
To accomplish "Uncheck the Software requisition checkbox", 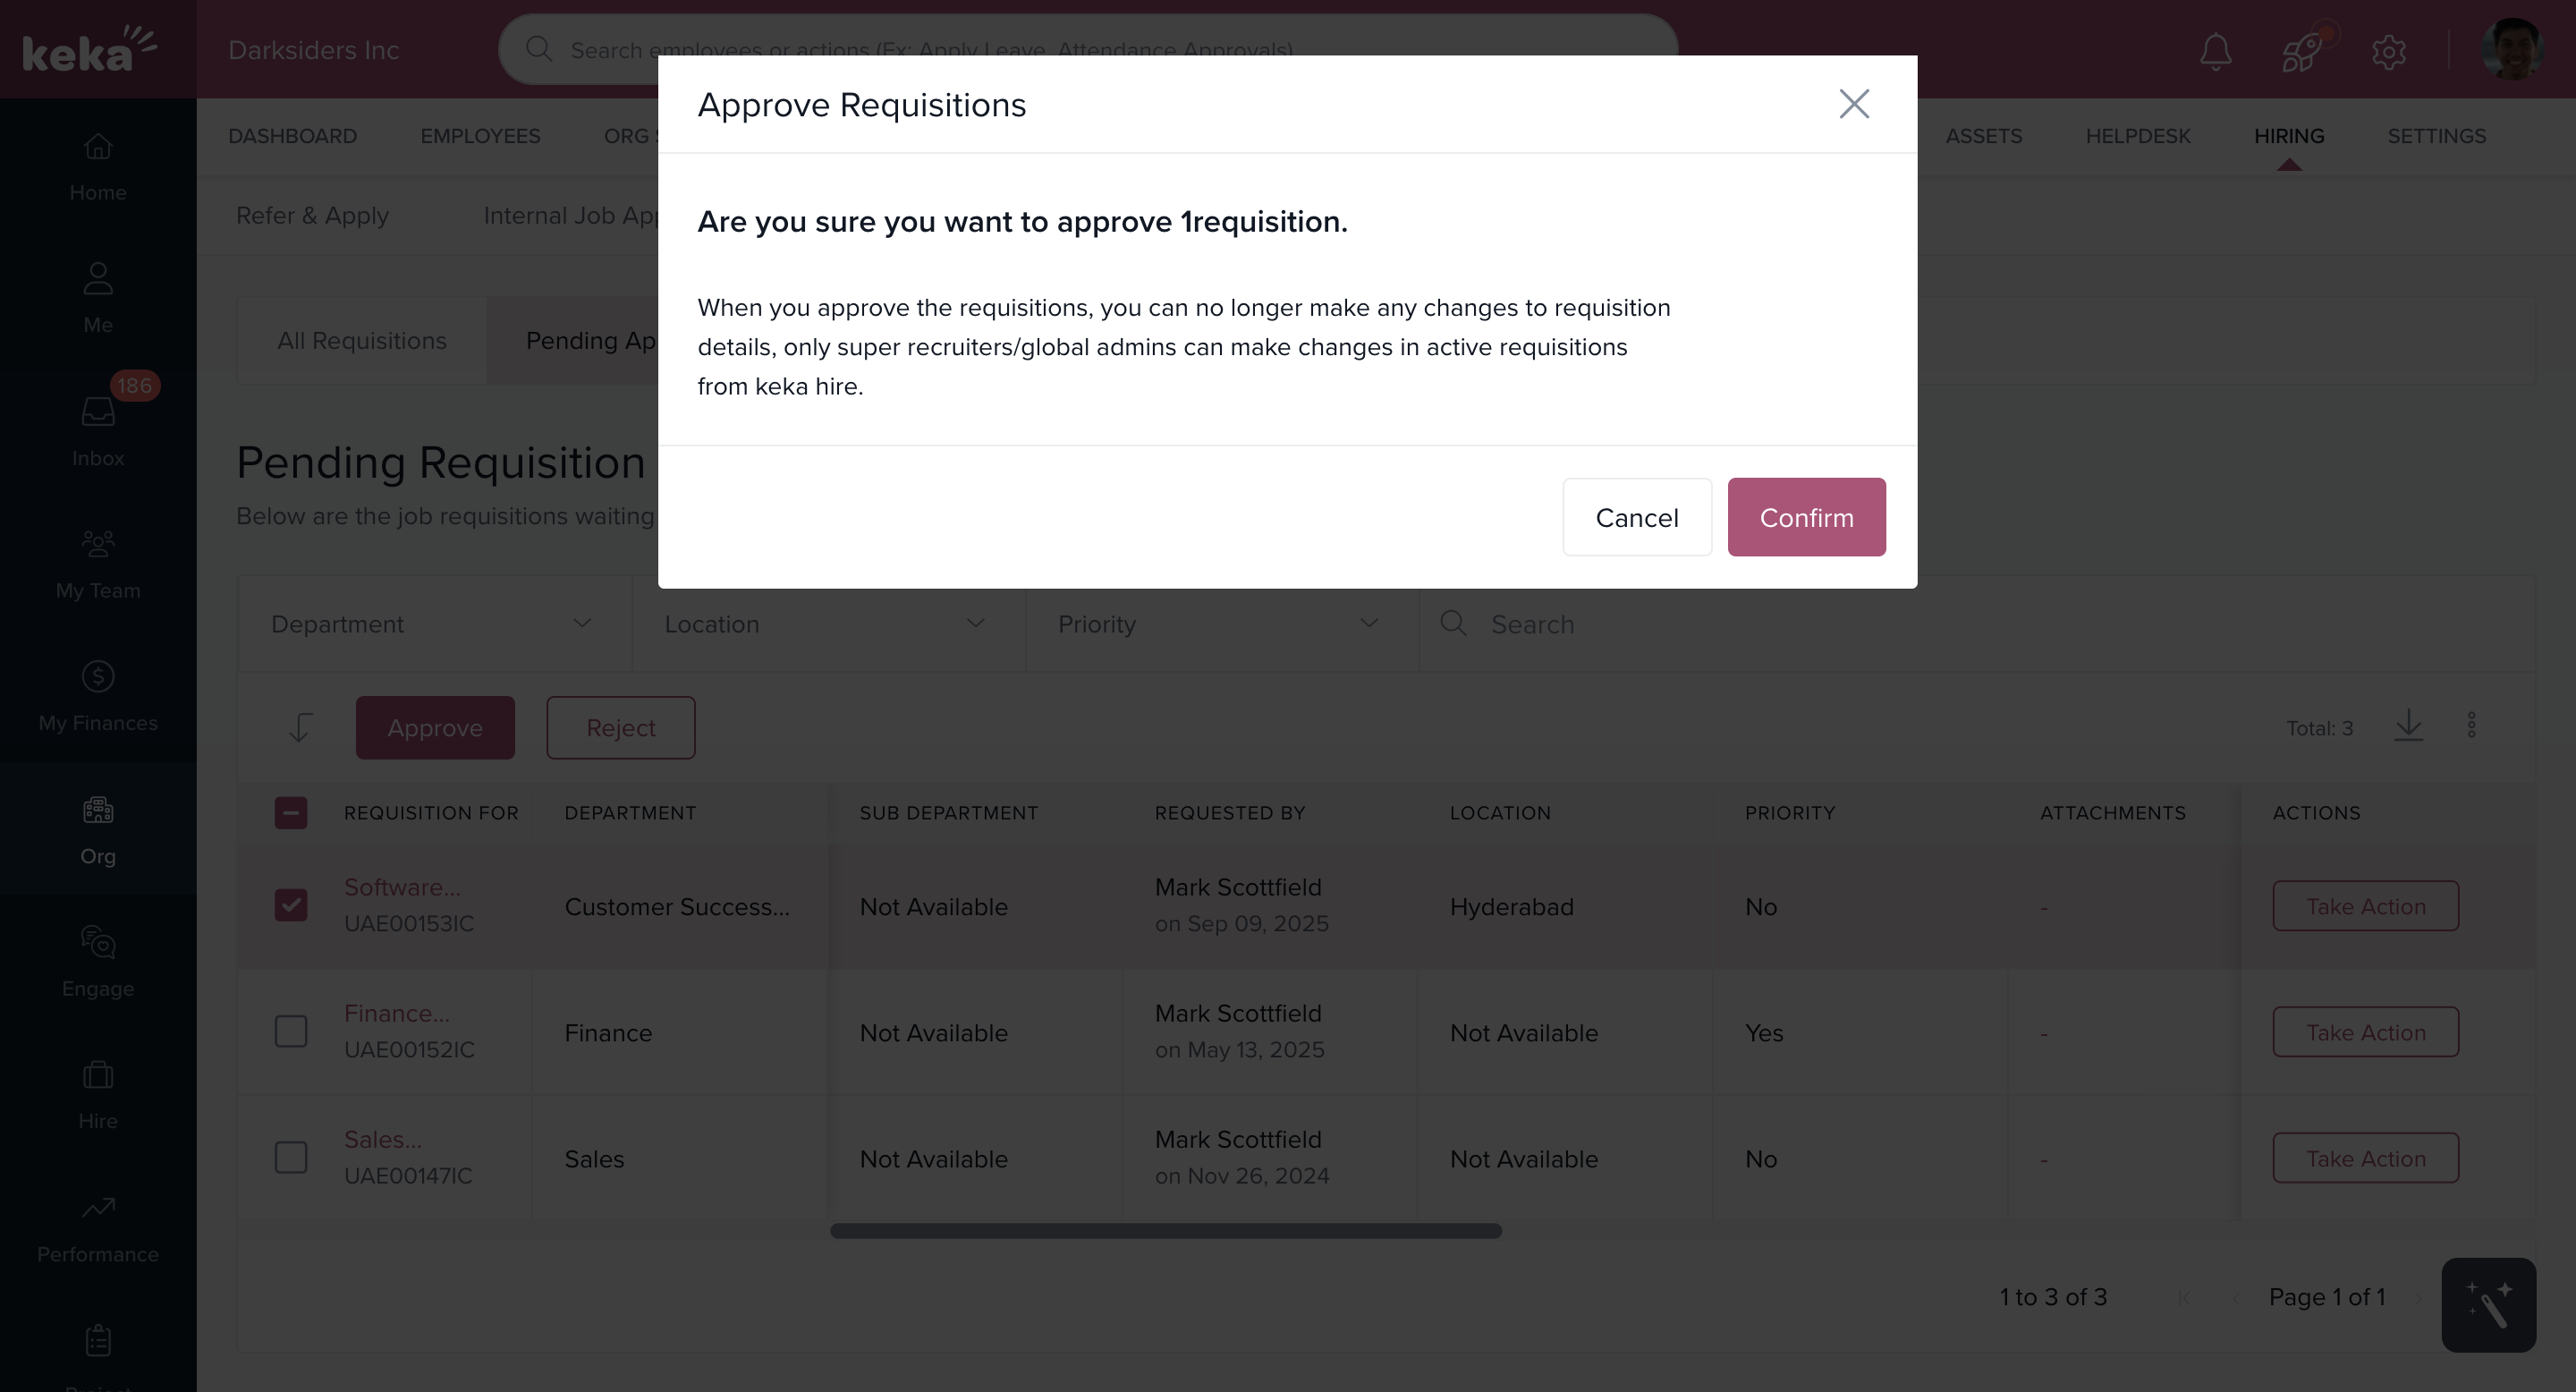I will [291, 905].
